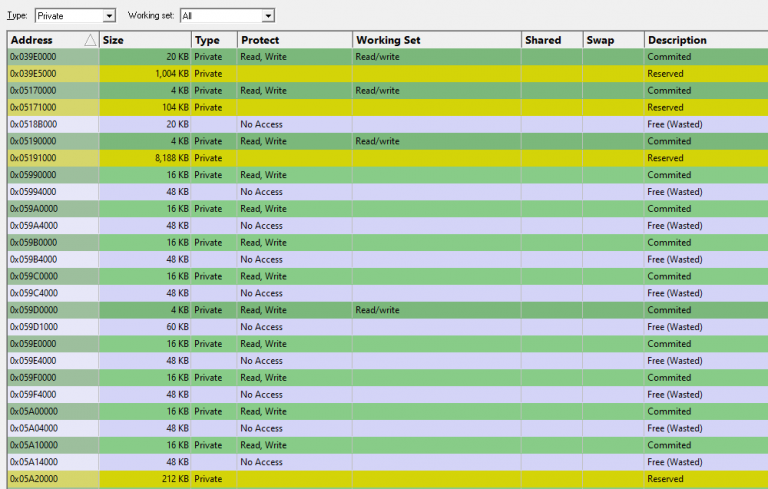Click the sort triangle in Address header

click(x=90, y=40)
